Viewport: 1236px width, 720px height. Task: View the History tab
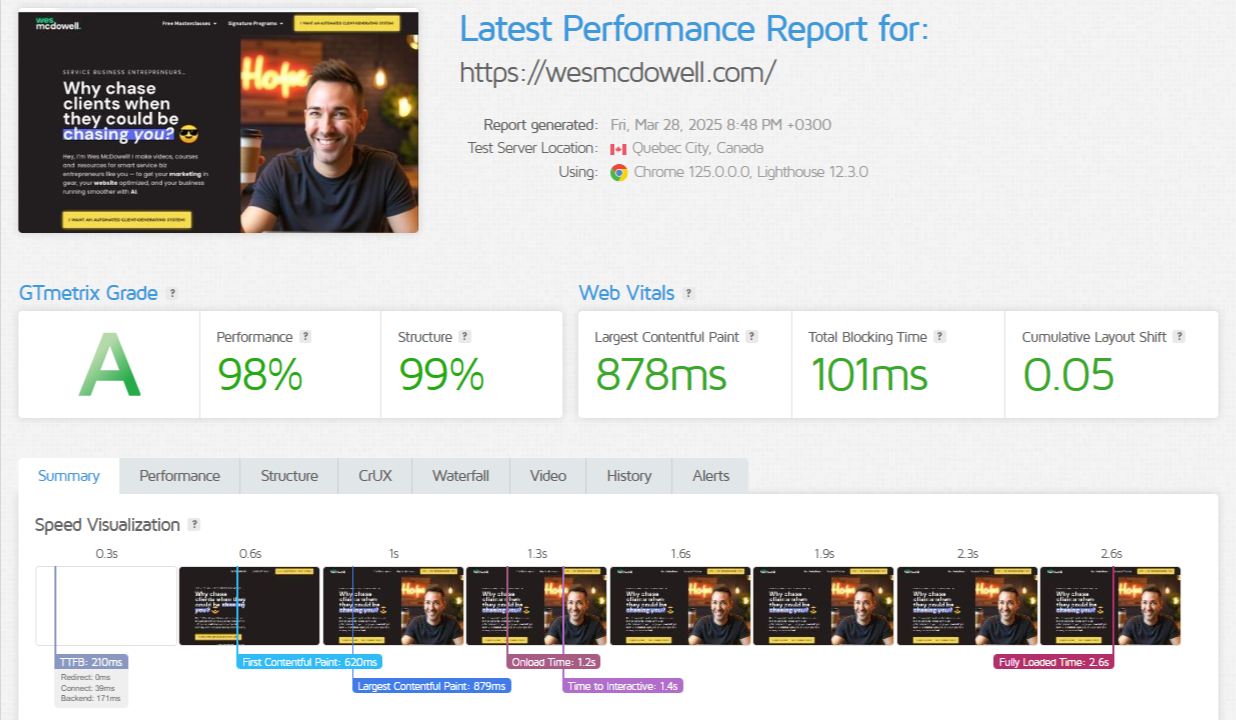point(629,476)
